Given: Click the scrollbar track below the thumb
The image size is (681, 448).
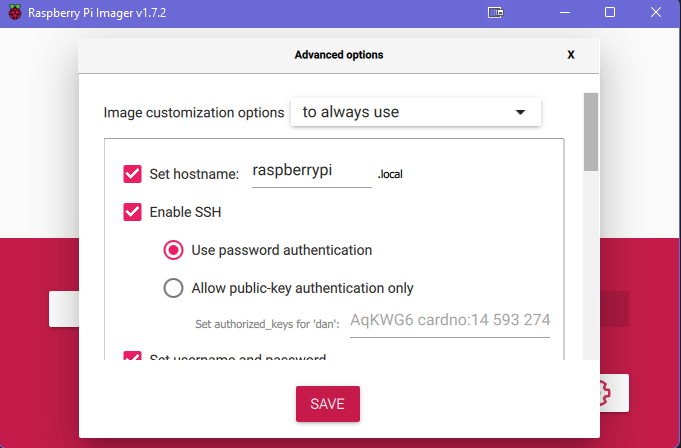Looking at the screenshot, I should tap(591, 265).
